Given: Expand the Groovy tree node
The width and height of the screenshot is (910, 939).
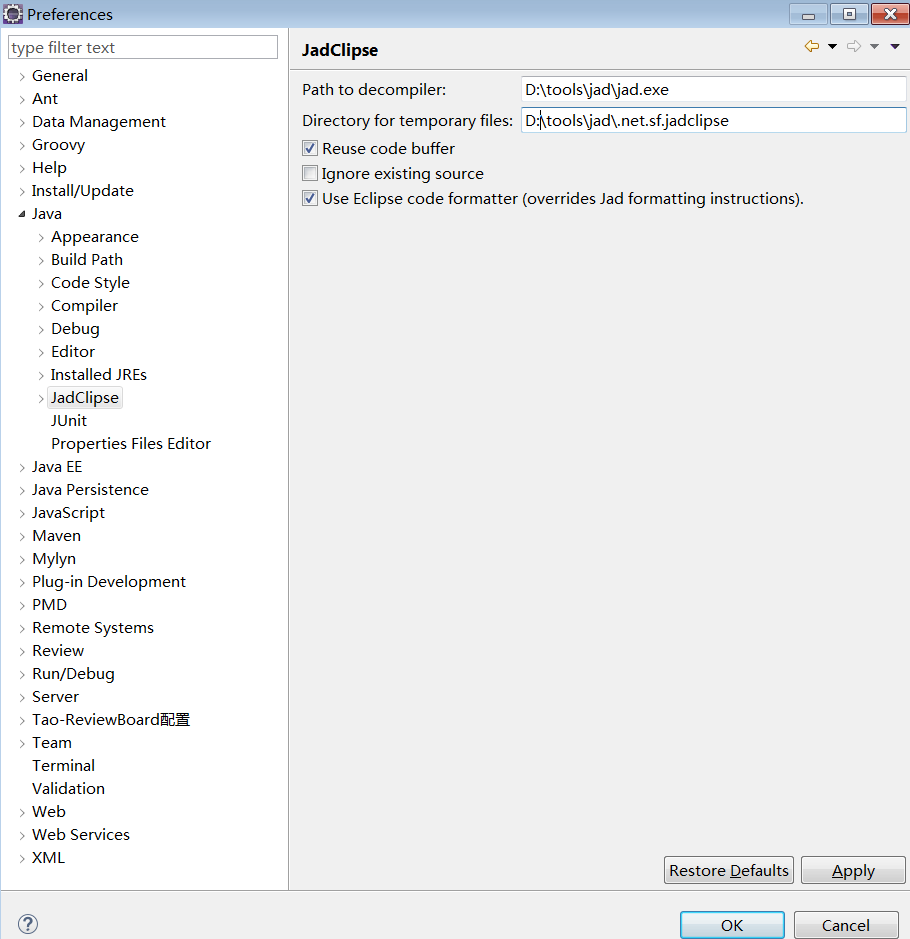Looking at the screenshot, I should (22, 146).
